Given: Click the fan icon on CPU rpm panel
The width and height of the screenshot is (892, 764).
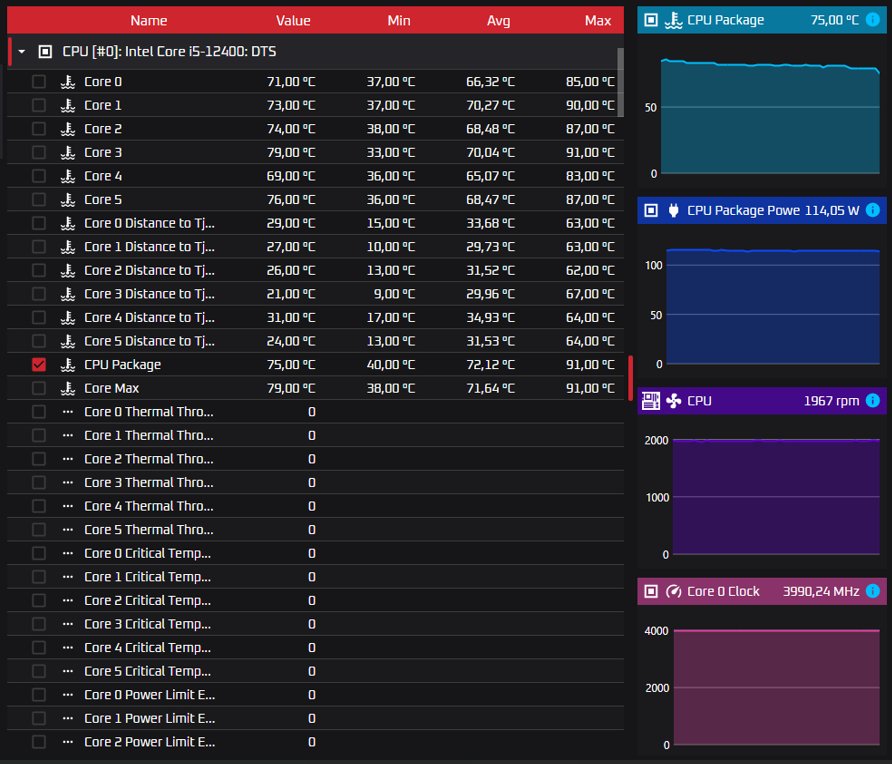Looking at the screenshot, I should click(x=674, y=401).
